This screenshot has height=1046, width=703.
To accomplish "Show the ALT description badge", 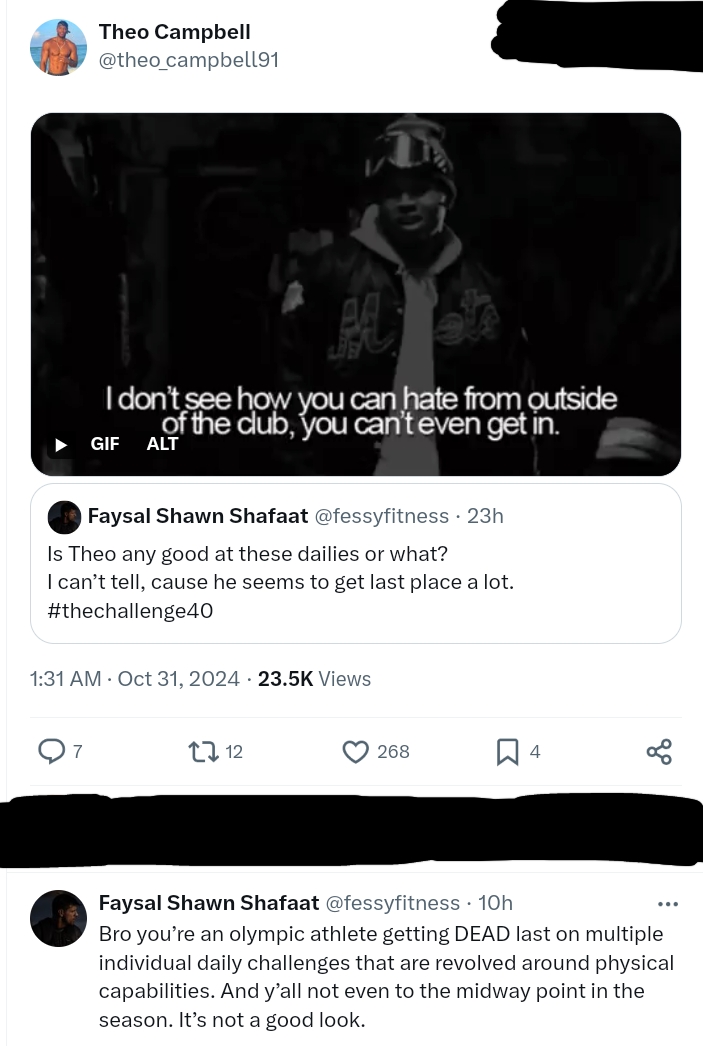I will pyautogui.click(x=162, y=444).
